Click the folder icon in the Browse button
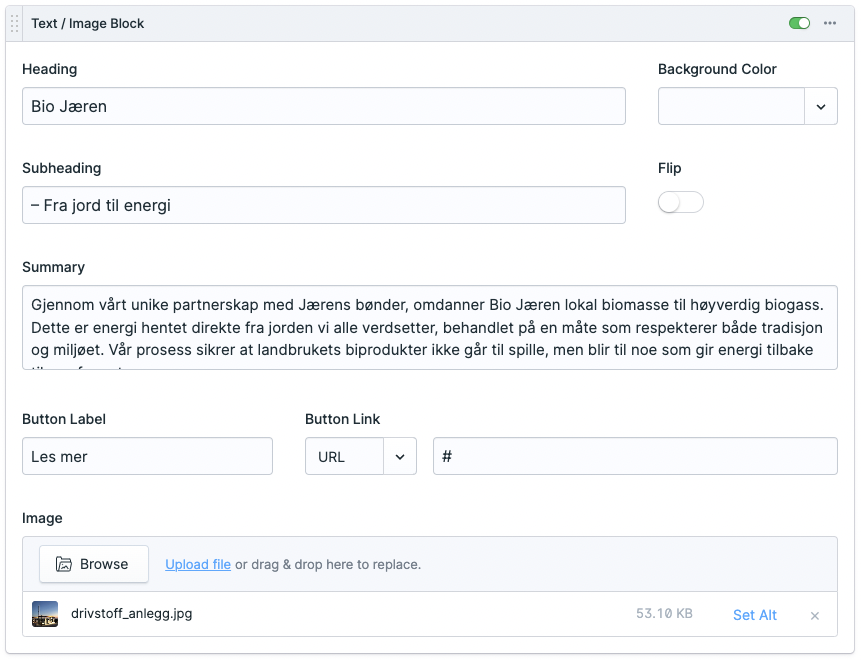The image size is (861, 660). (64, 564)
